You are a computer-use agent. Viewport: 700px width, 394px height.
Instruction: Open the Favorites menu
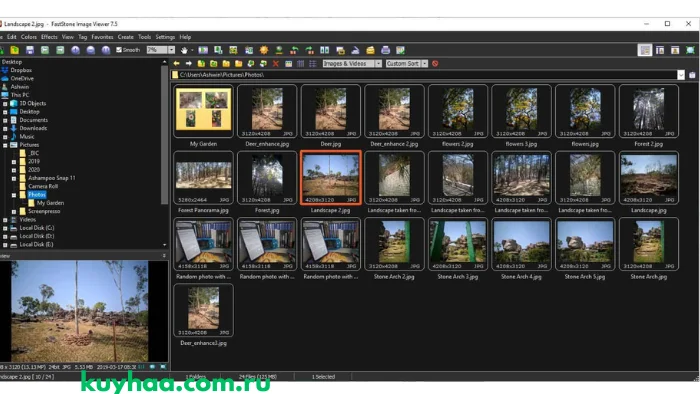tap(102, 37)
